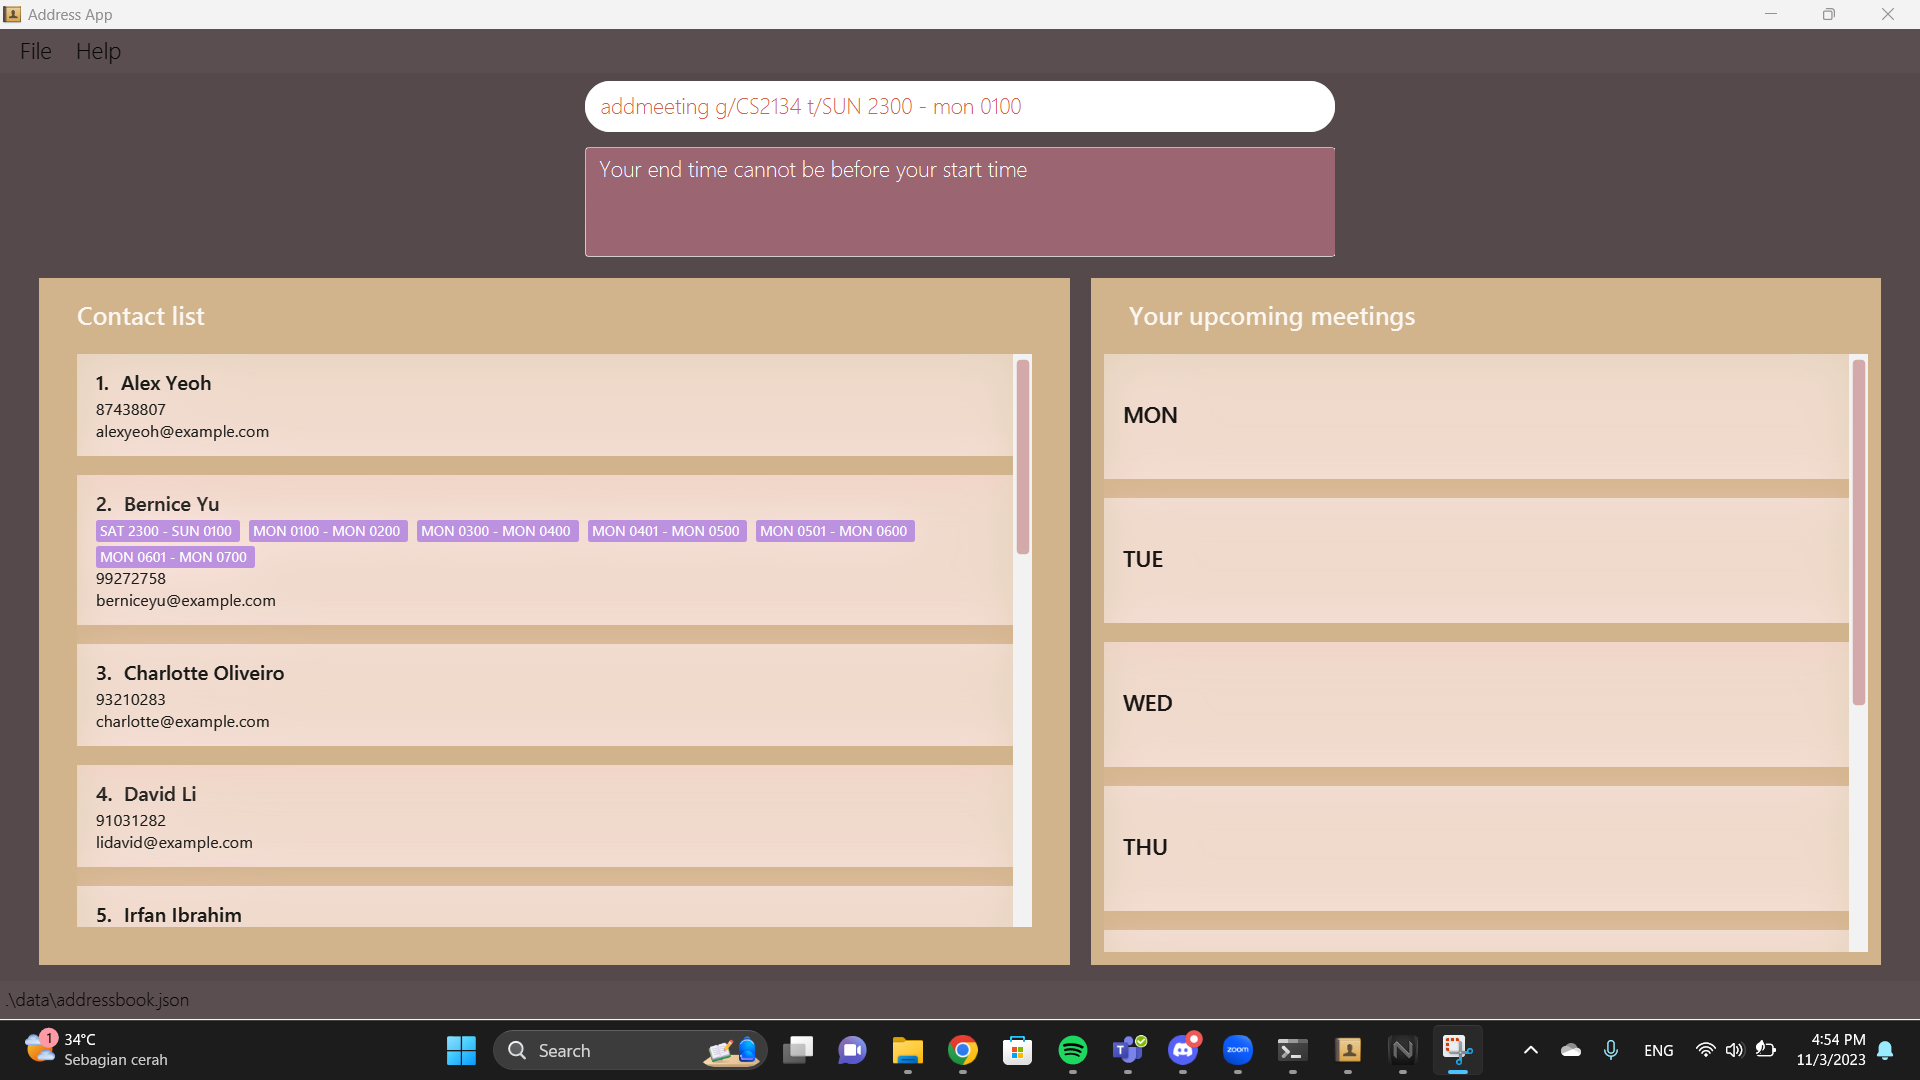
Task: Open the Windows Start menu icon
Action: click(x=461, y=1050)
